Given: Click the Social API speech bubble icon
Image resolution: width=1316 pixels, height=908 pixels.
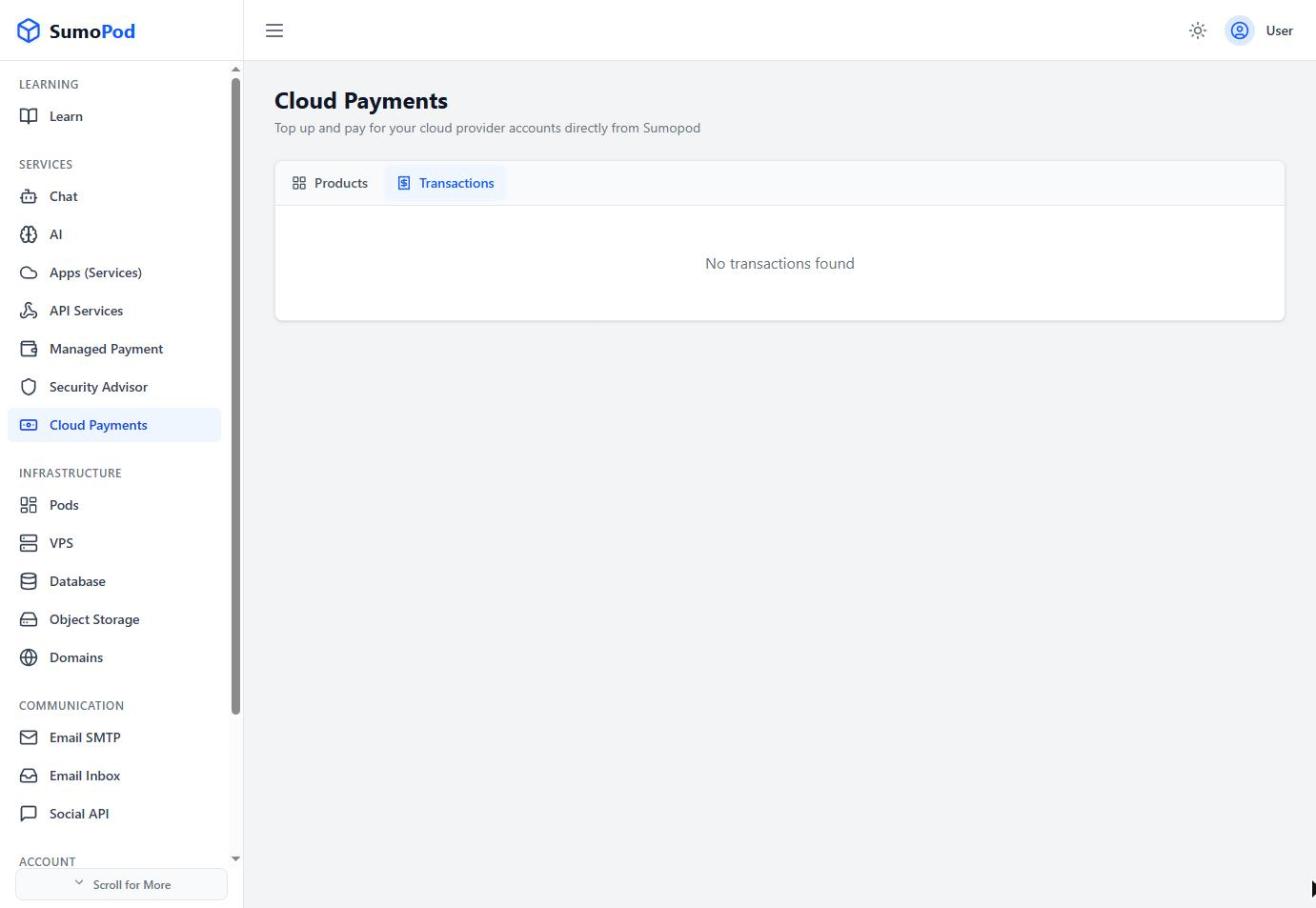Looking at the screenshot, I should (x=29, y=813).
